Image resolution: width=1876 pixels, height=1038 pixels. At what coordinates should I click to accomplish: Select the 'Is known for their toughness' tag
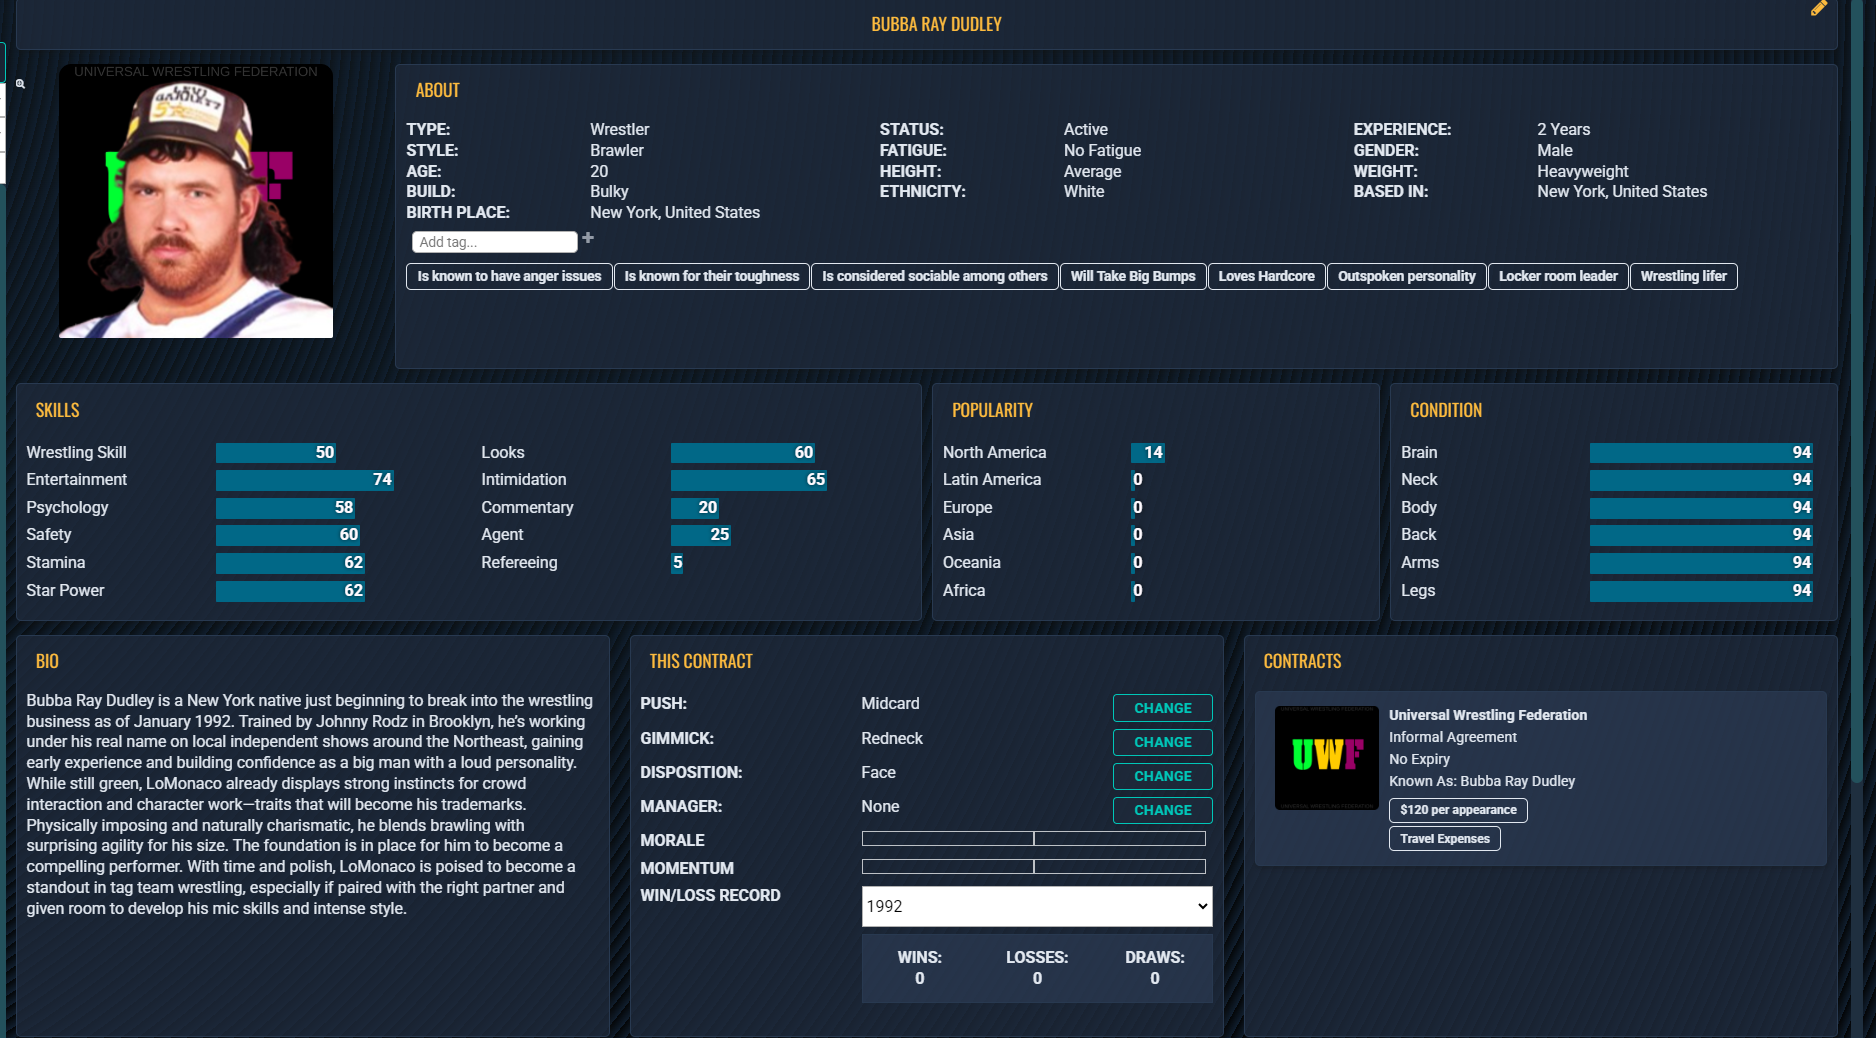[711, 276]
